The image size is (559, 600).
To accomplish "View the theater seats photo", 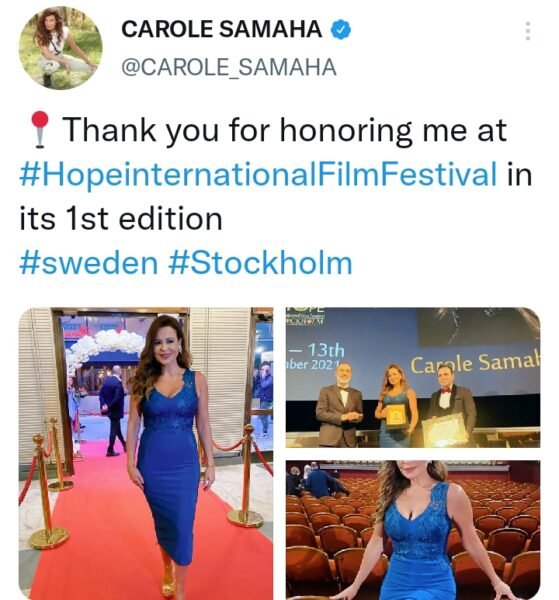I will [413, 530].
